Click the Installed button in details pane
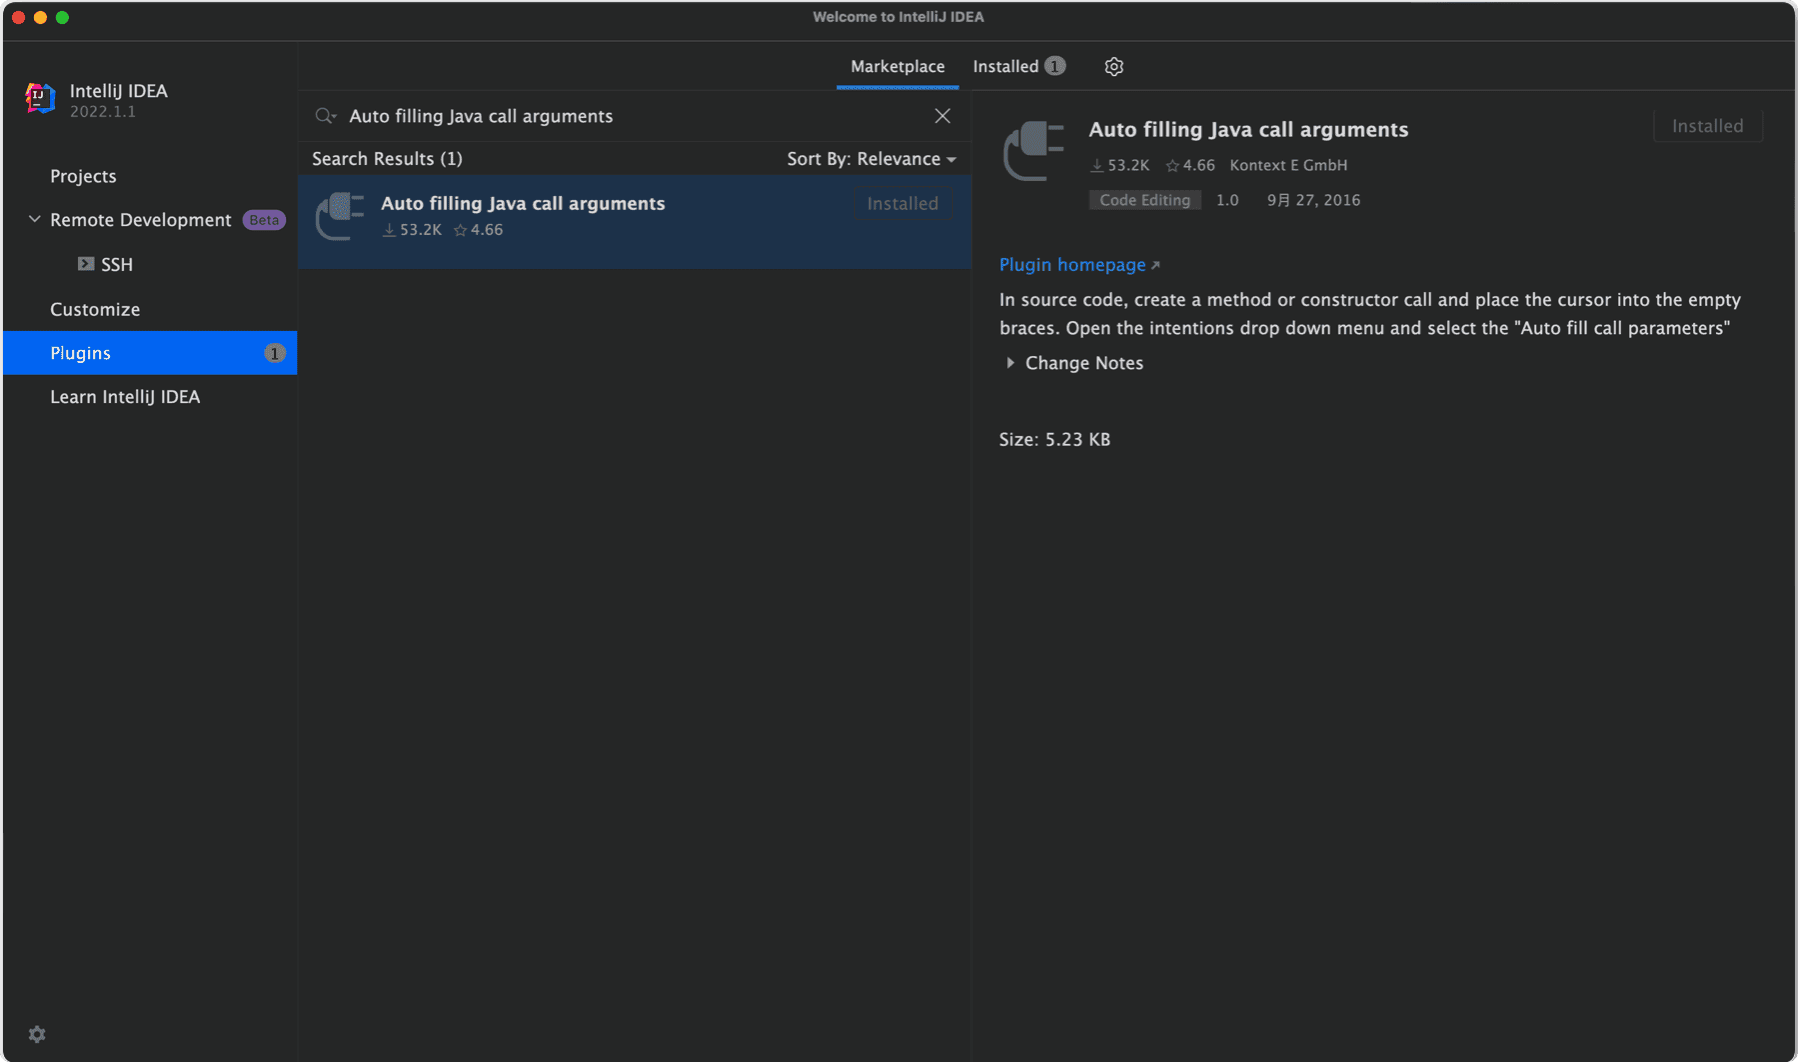This screenshot has width=1798, height=1062. (1707, 126)
